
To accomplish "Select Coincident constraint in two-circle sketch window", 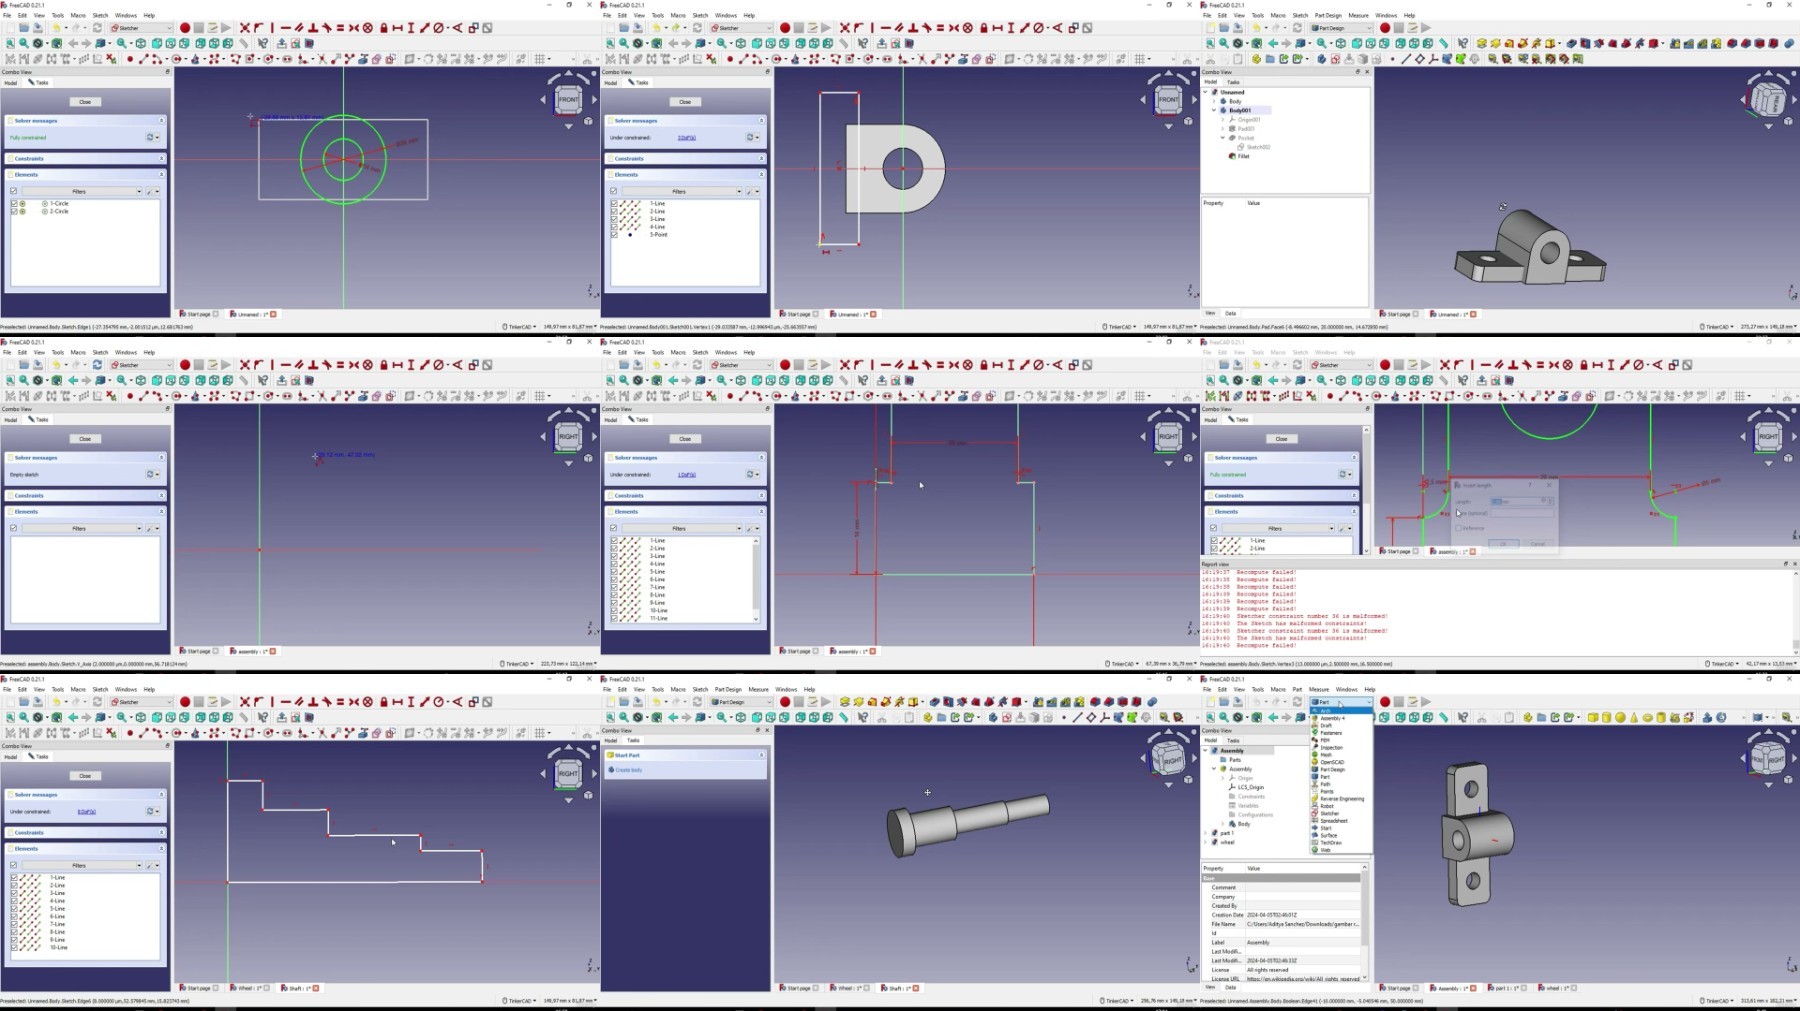I will pyautogui.click(x=244, y=28).
